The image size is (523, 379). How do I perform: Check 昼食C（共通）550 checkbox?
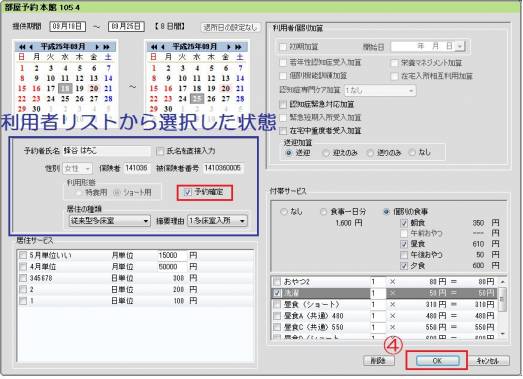(277, 327)
